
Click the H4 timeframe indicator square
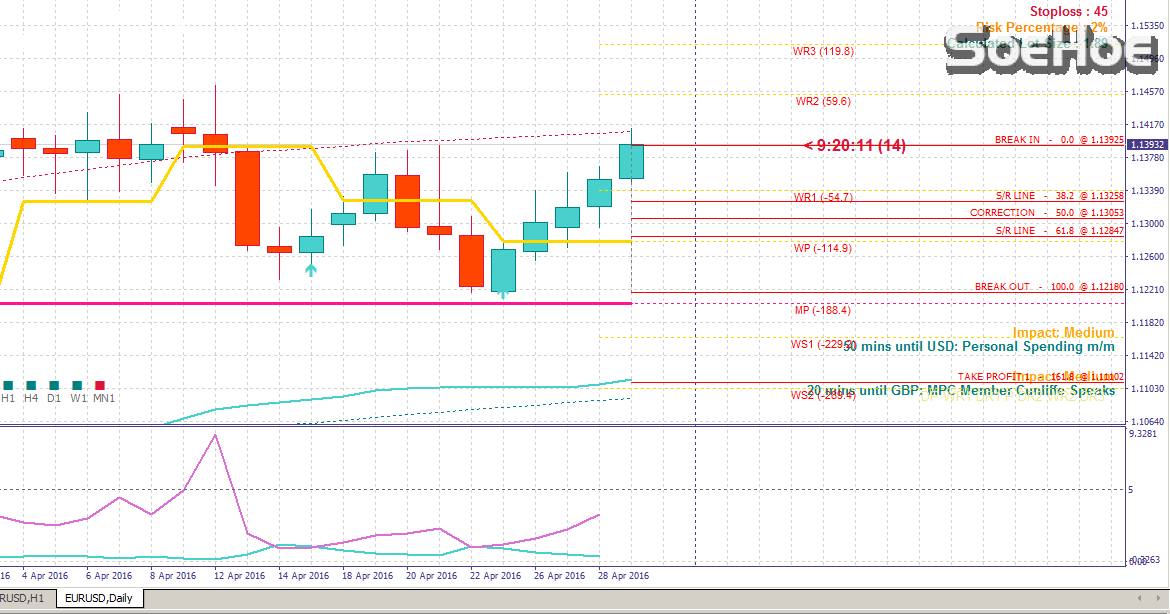pyautogui.click(x=31, y=385)
